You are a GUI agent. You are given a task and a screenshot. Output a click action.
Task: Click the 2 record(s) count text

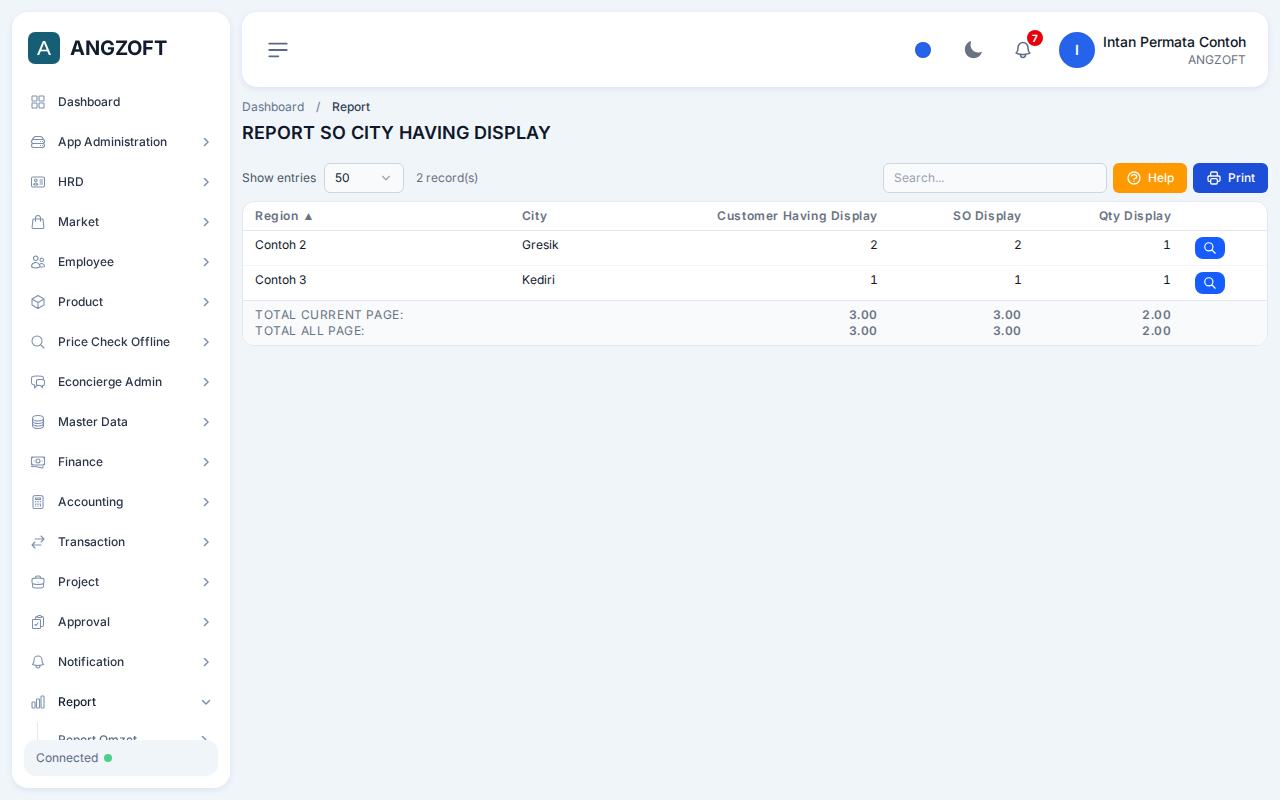447,178
